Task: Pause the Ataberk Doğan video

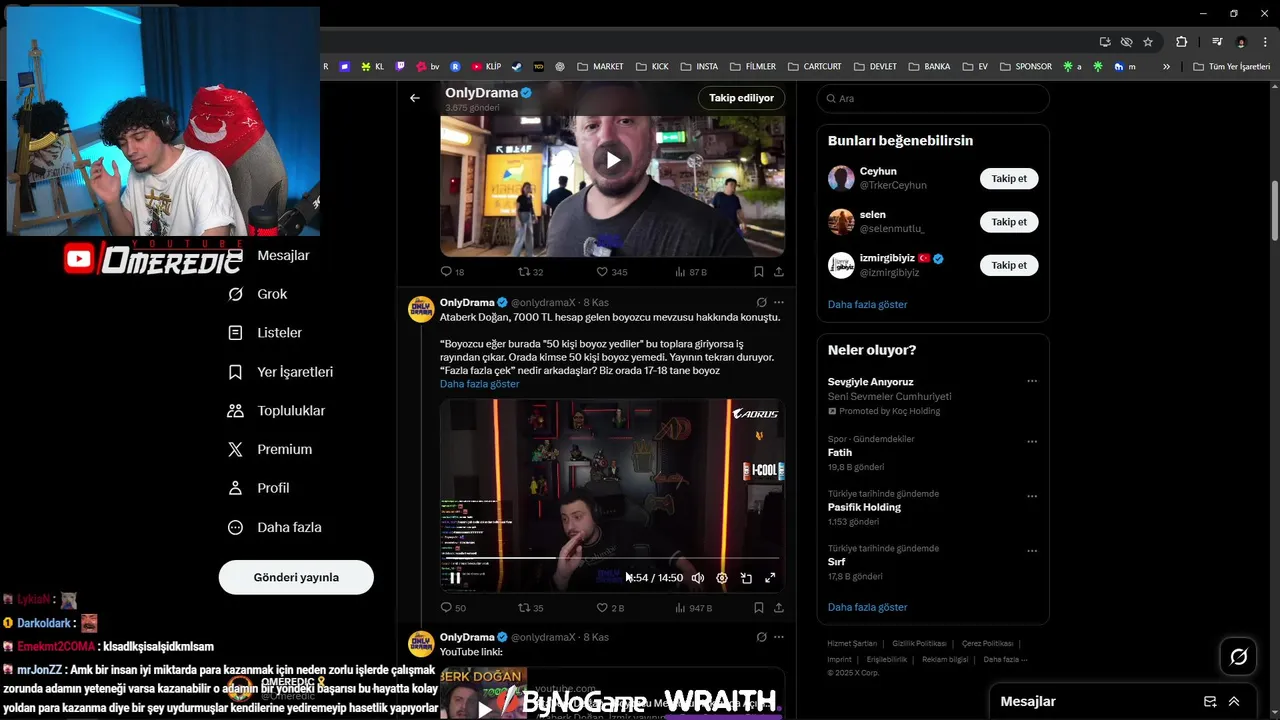Action: pyautogui.click(x=455, y=578)
